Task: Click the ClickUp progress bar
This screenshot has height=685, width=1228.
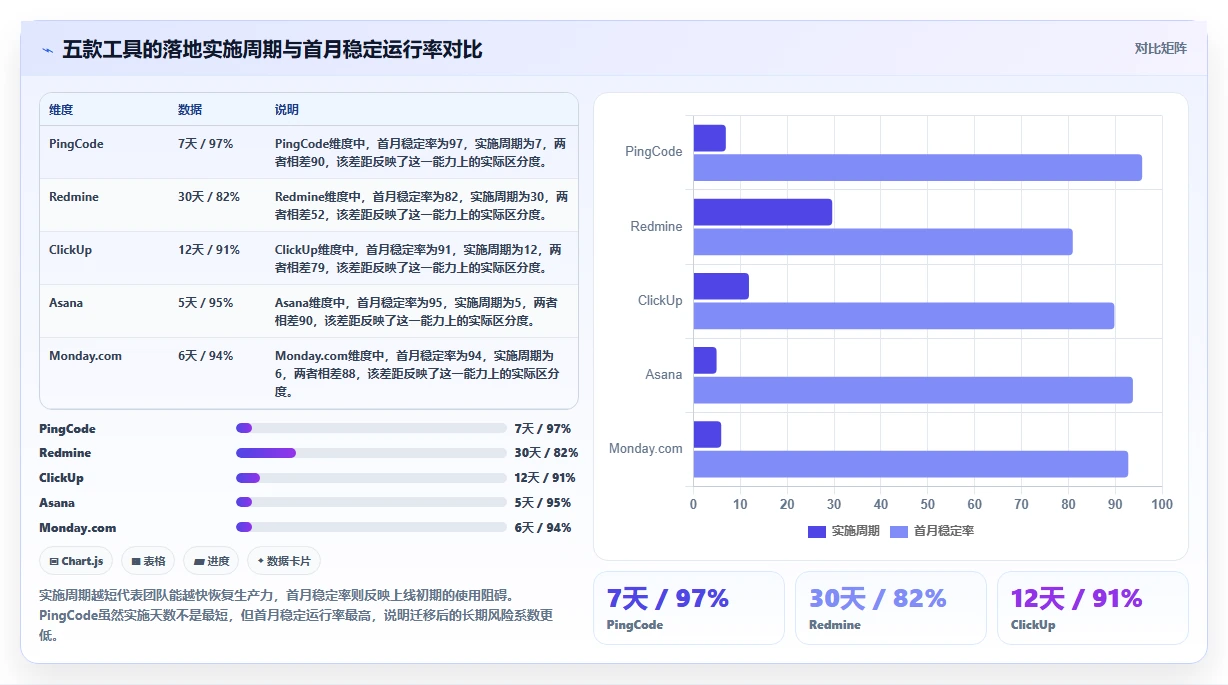Action: coord(371,478)
